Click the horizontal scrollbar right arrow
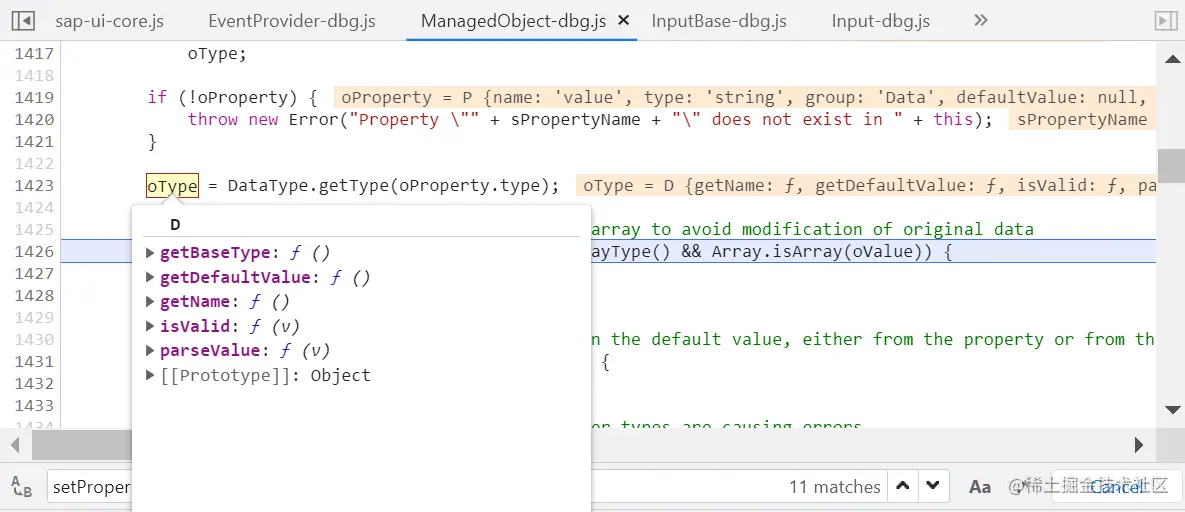Image resolution: width=1185 pixels, height=512 pixels. tap(1139, 445)
